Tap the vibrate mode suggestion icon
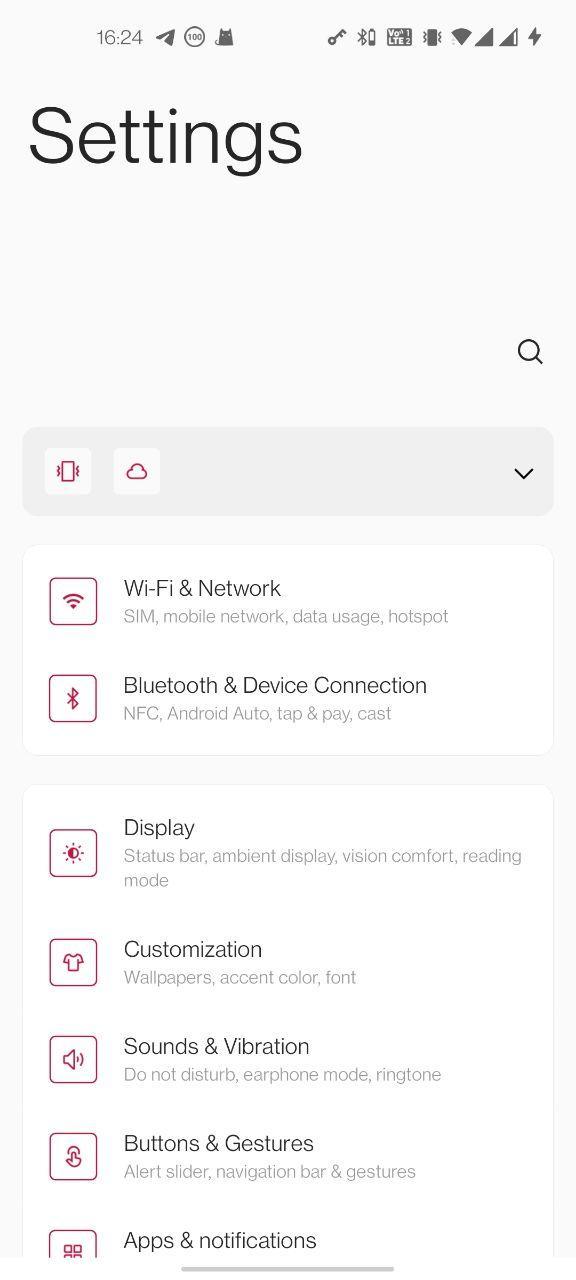The image size is (576, 1280). pyautogui.click(x=68, y=471)
